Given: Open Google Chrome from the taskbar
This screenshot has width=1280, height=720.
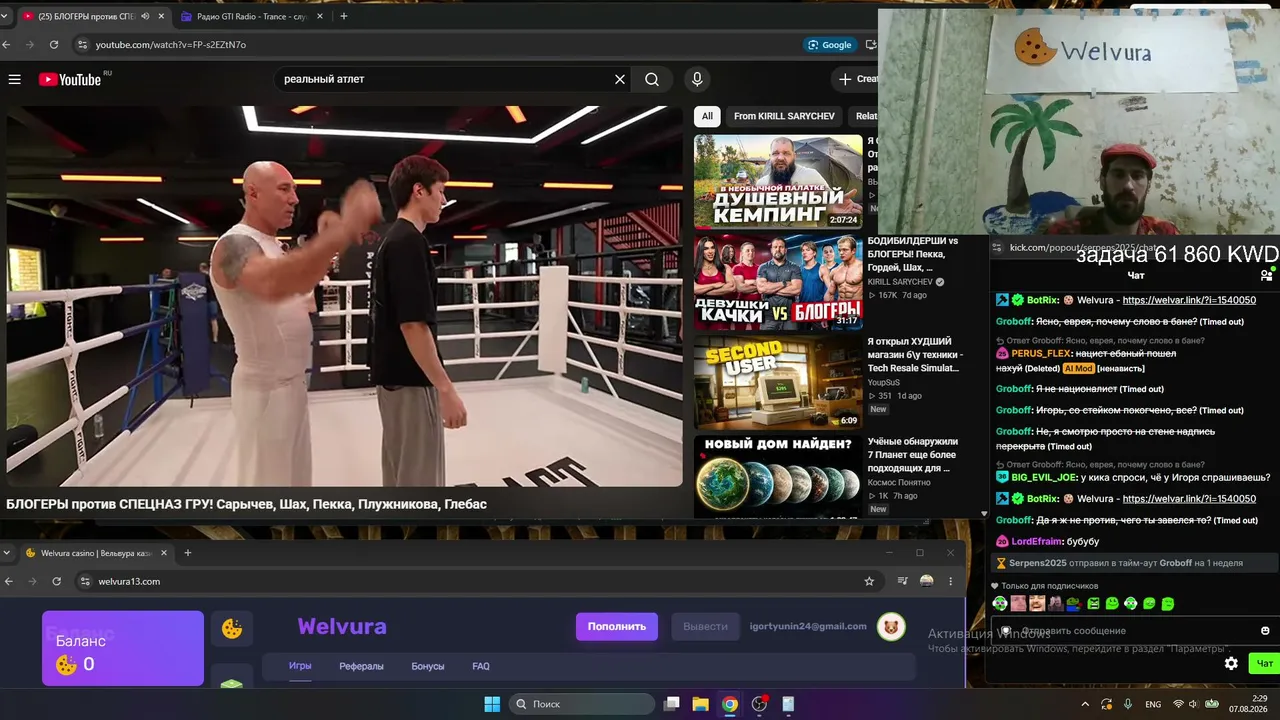Looking at the screenshot, I should pos(730,704).
